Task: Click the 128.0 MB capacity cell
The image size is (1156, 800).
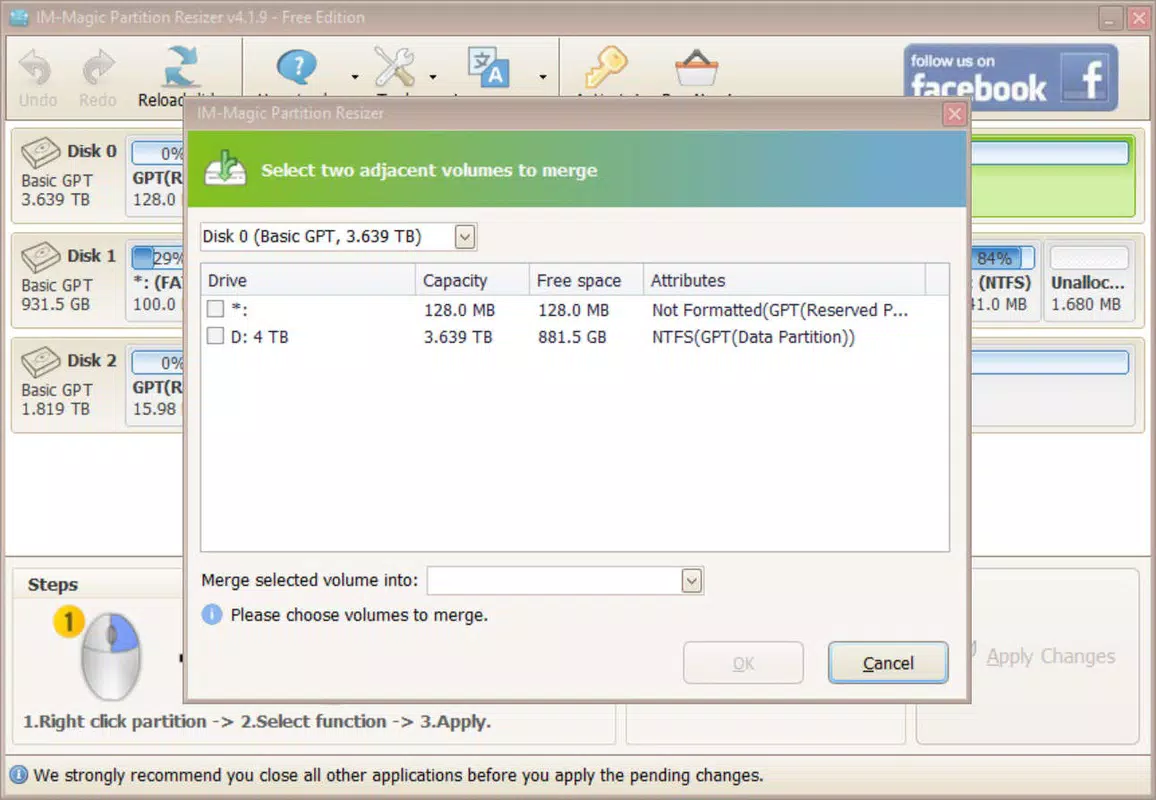Action: pyautogui.click(x=459, y=310)
